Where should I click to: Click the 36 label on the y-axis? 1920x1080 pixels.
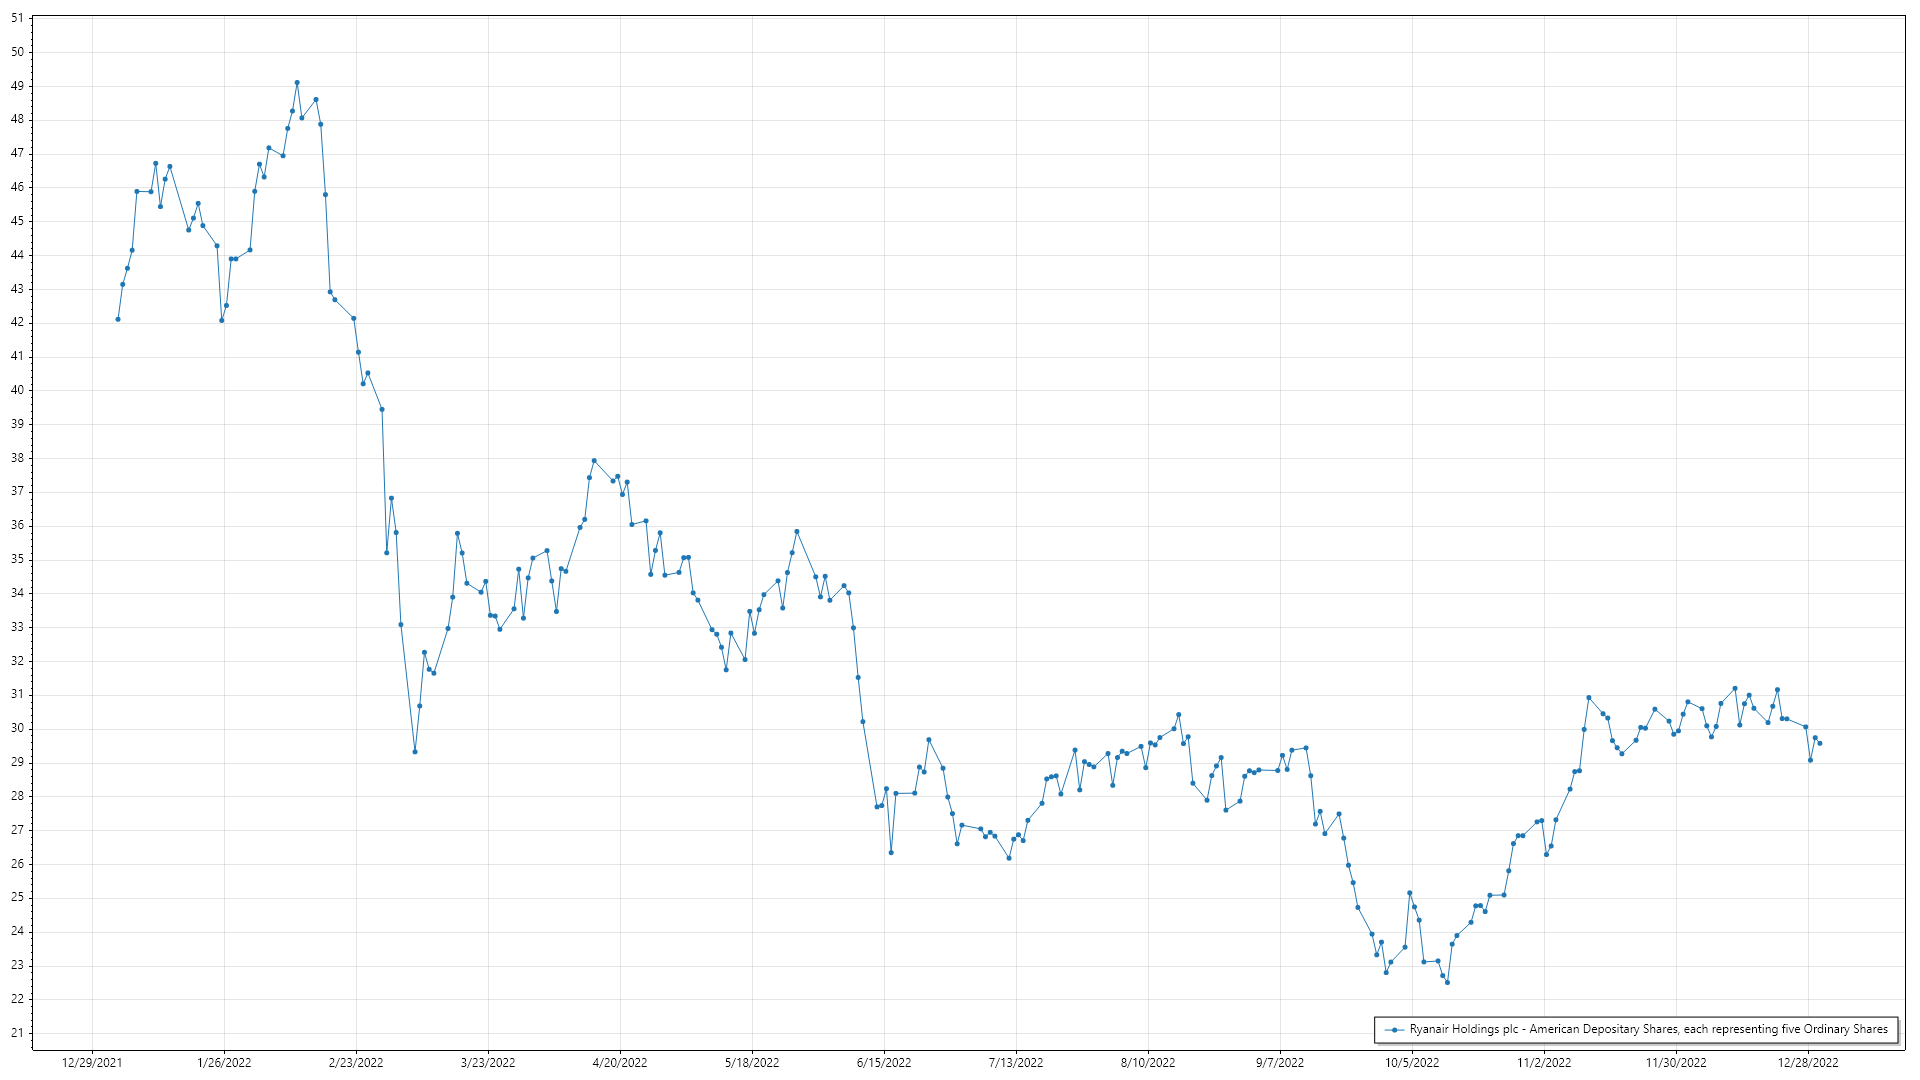17,525
